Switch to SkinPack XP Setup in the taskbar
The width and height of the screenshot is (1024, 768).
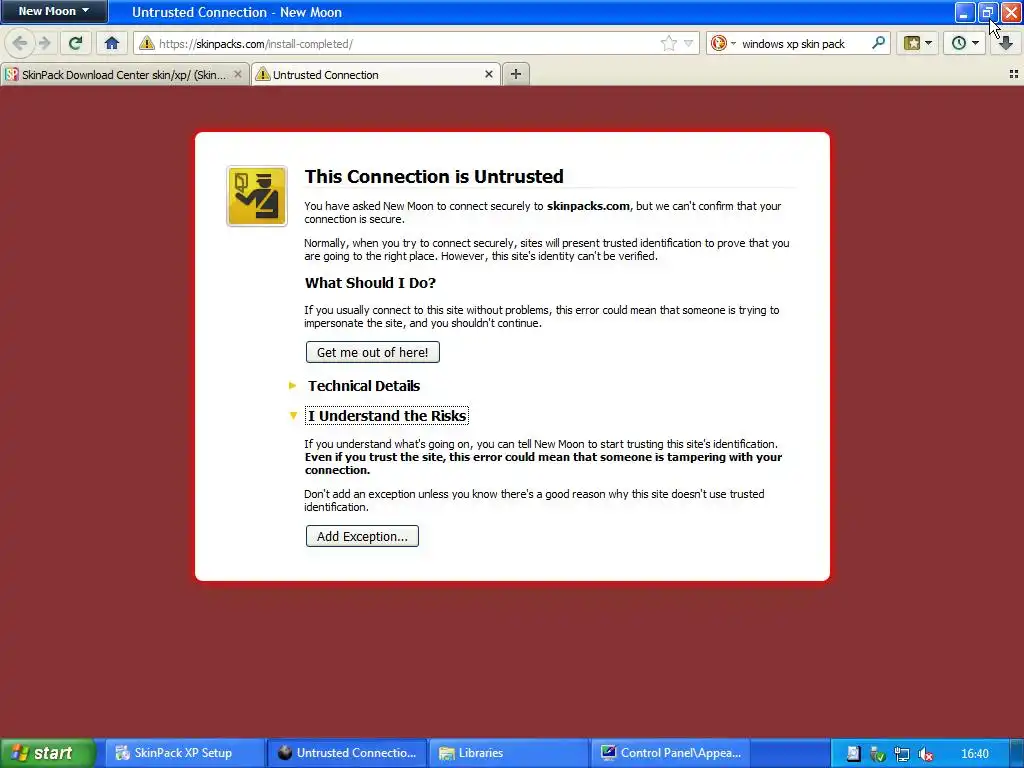tap(183, 753)
